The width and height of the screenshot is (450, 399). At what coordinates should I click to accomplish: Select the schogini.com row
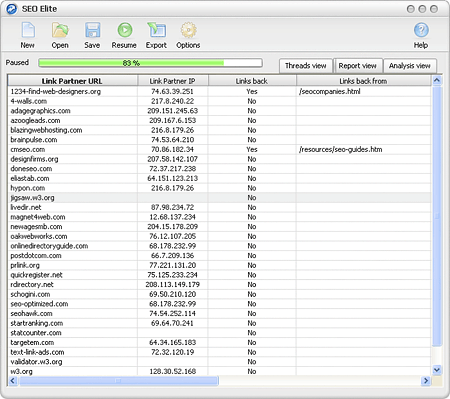click(219, 294)
